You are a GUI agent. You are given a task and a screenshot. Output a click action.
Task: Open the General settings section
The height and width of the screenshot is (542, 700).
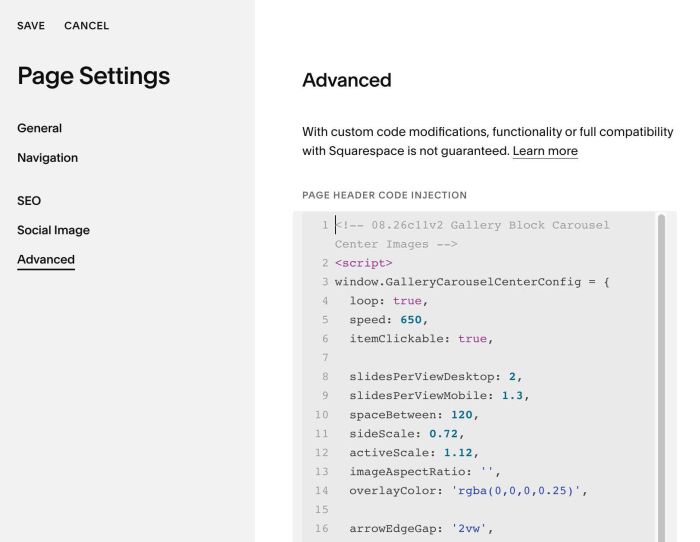[x=39, y=128]
